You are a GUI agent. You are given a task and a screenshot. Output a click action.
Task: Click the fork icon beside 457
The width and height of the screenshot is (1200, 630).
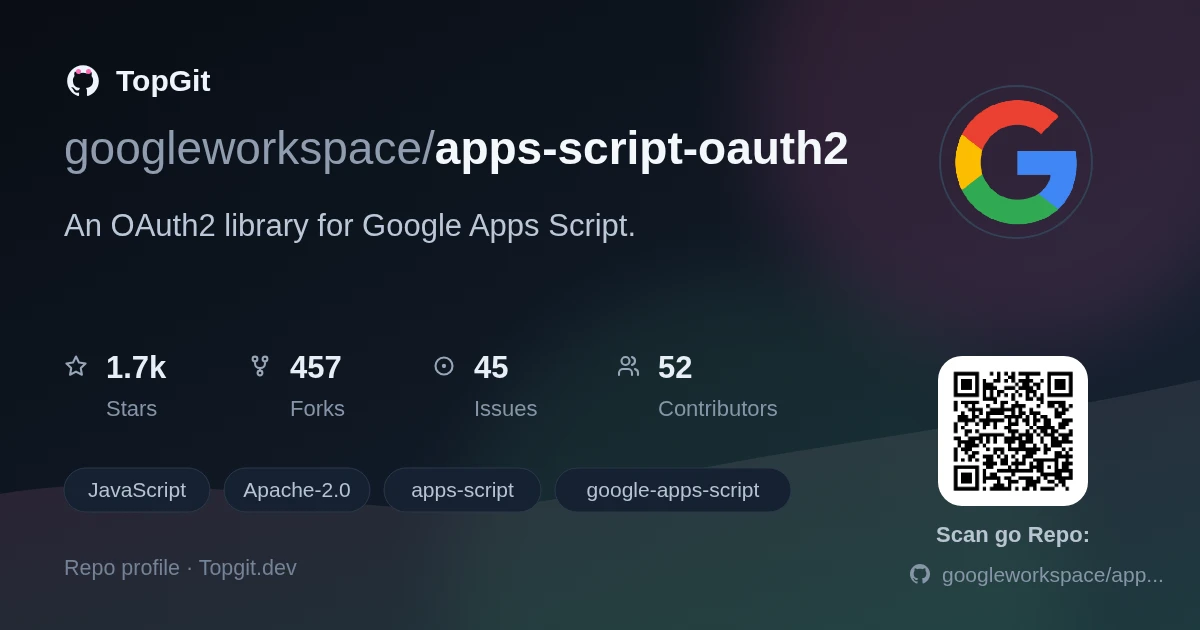point(260,366)
